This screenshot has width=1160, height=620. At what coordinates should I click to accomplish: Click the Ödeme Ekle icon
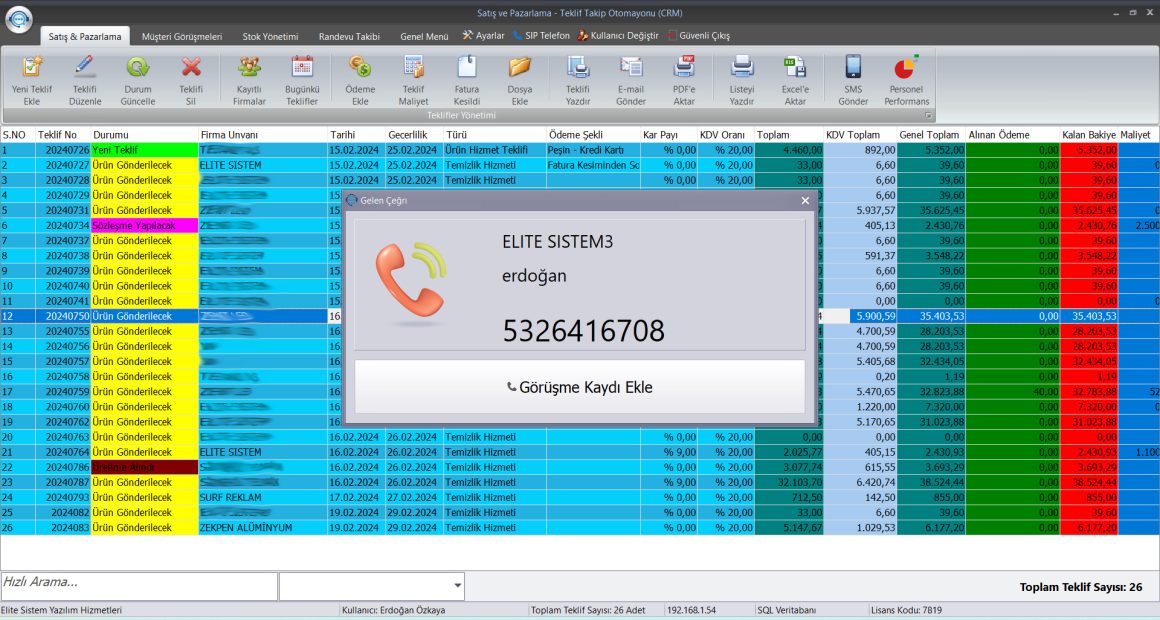(359, 80)
